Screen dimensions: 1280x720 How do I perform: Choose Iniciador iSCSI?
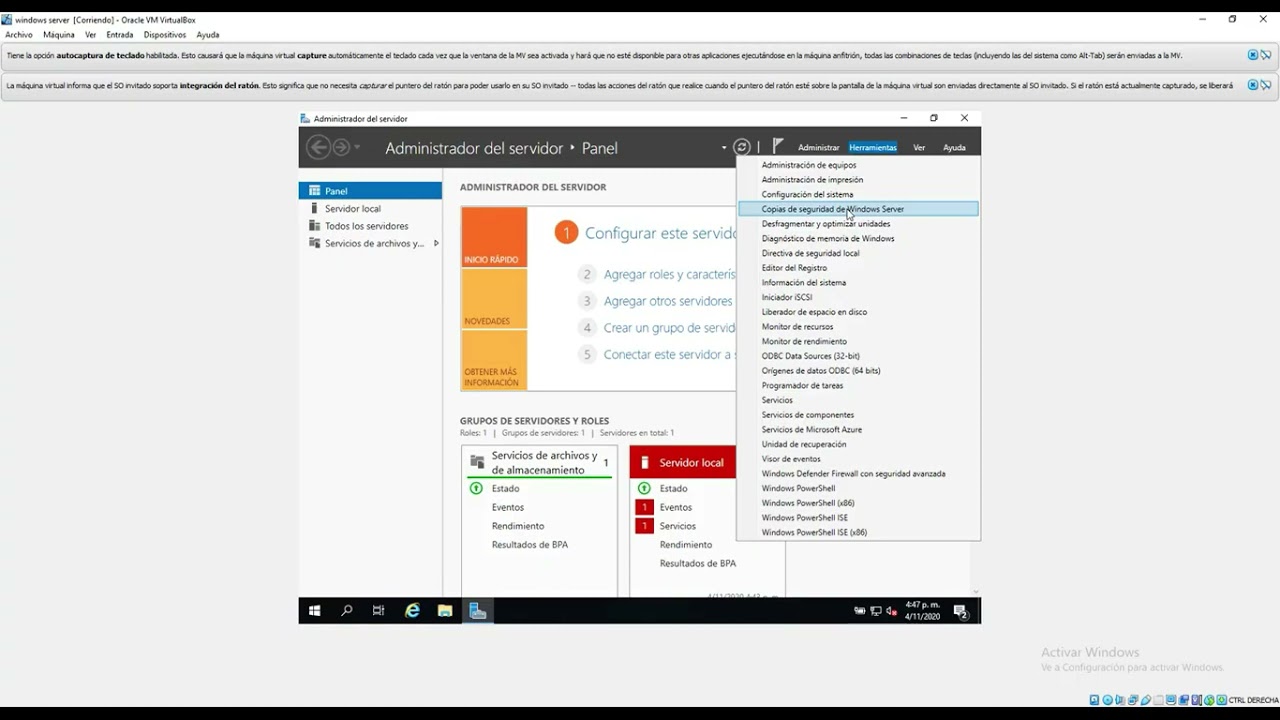pos(787,297)
